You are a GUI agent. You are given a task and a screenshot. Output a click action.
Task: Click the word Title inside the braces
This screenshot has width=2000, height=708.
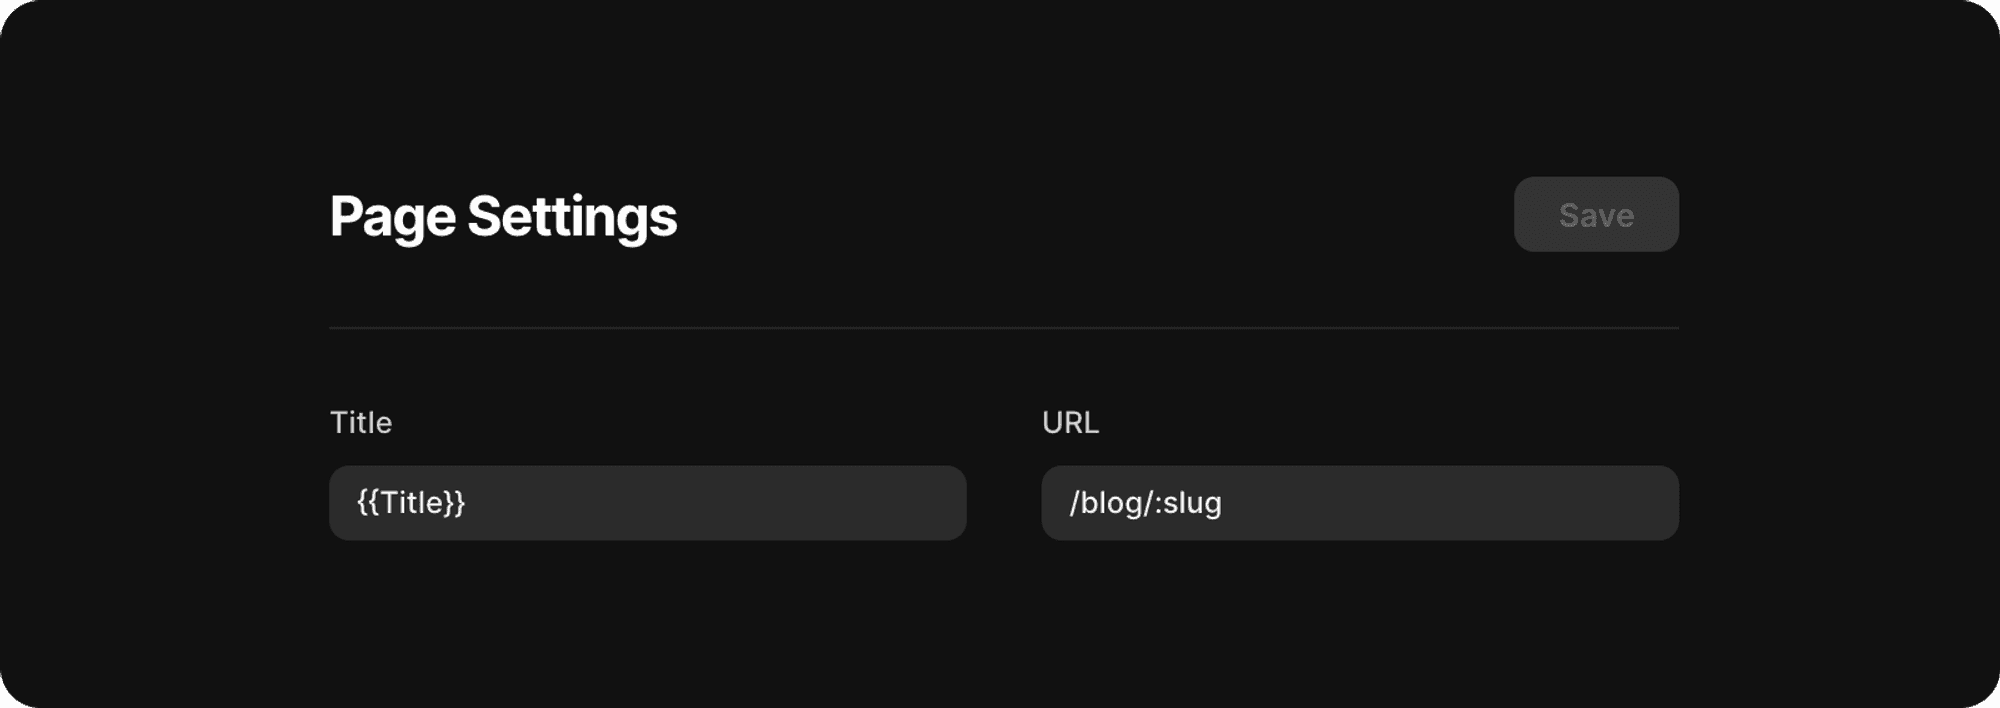pos(411,503)
